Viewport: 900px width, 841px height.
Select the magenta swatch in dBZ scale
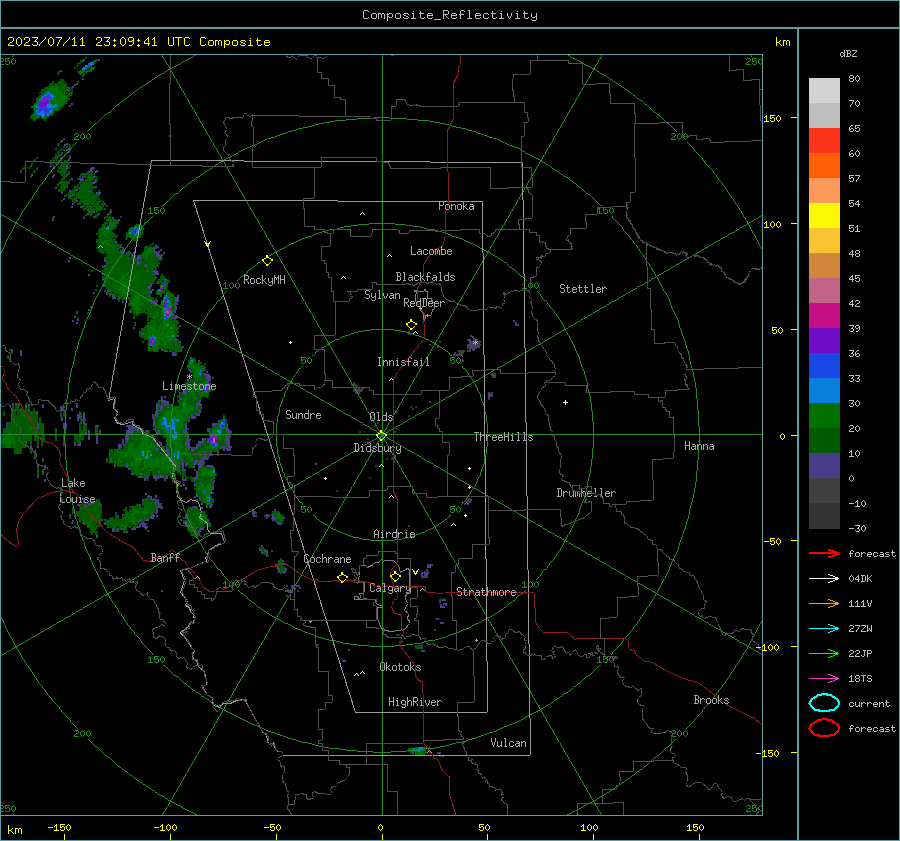[x=824, y=315]
